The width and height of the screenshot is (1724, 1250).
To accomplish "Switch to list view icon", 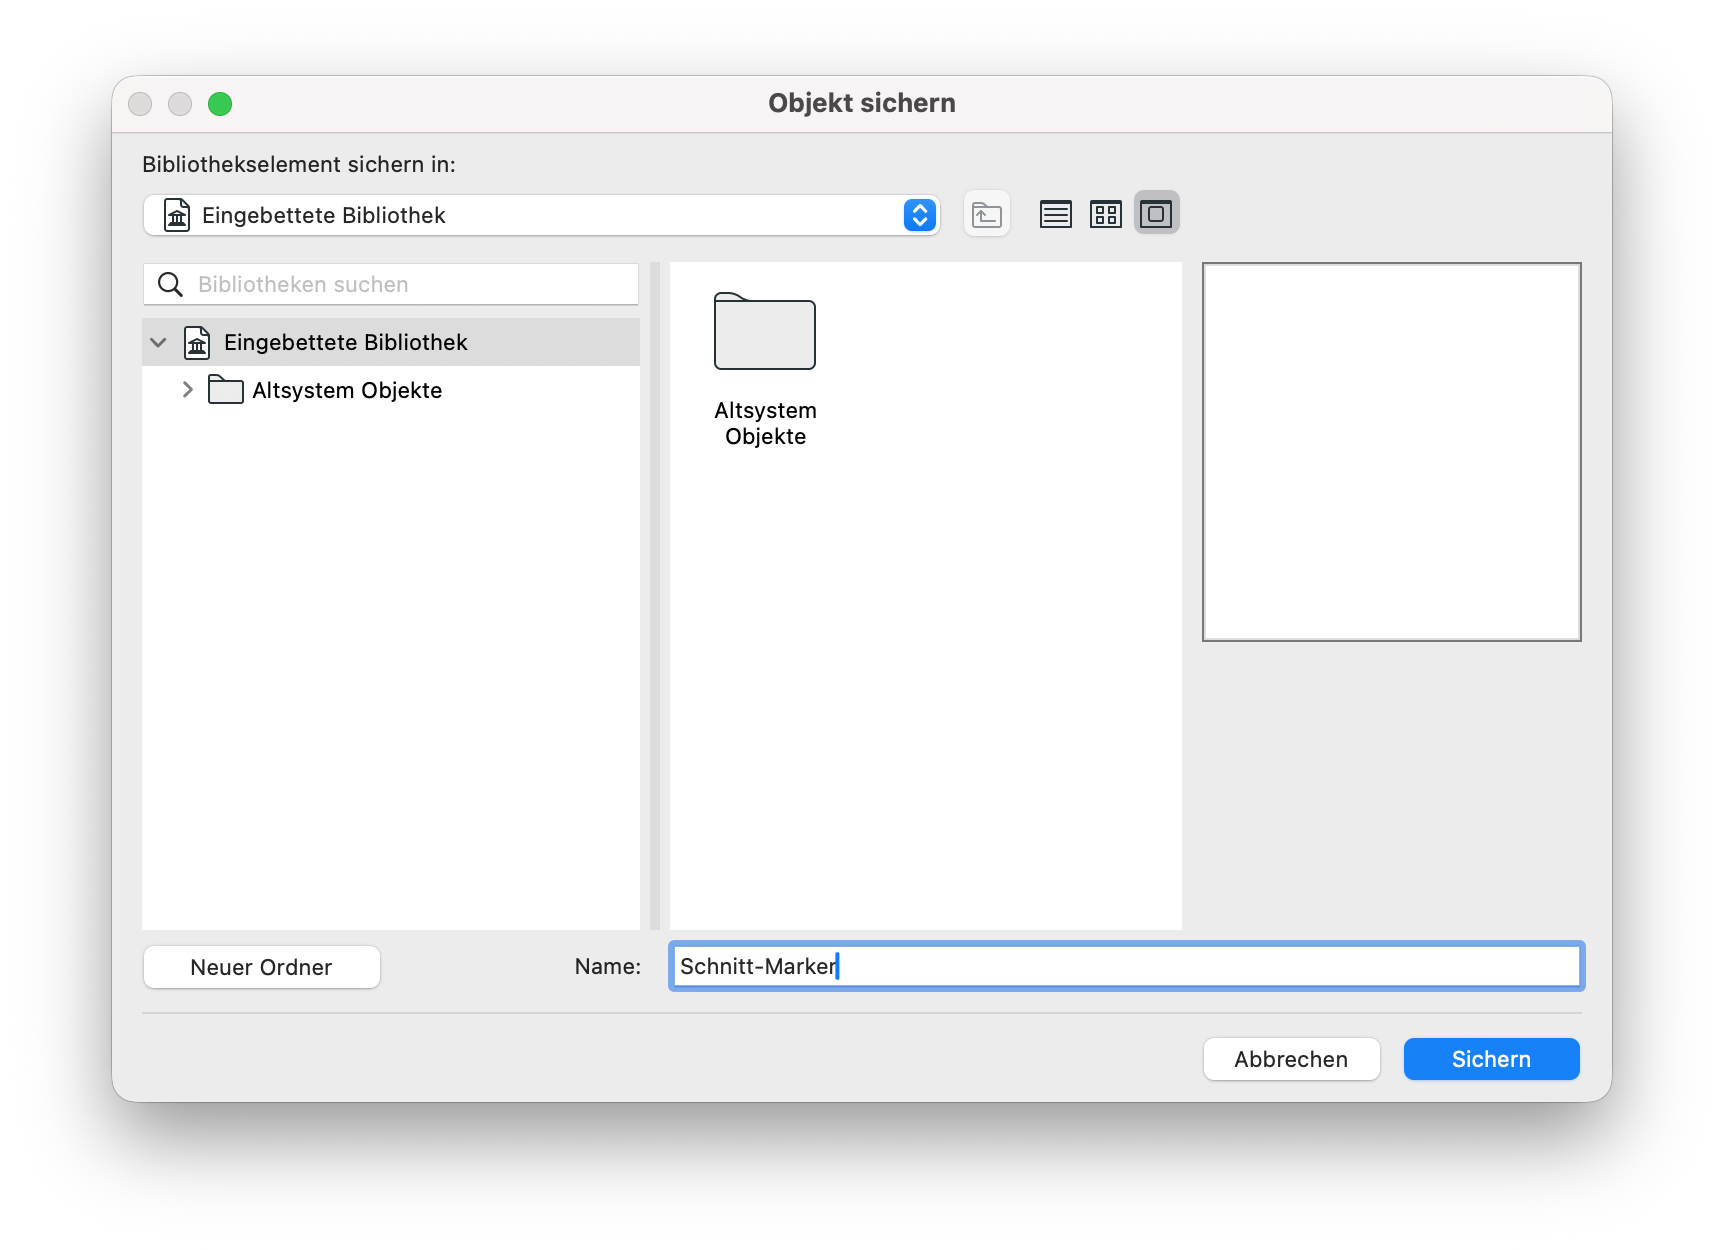I will (x=1056, y=214).
